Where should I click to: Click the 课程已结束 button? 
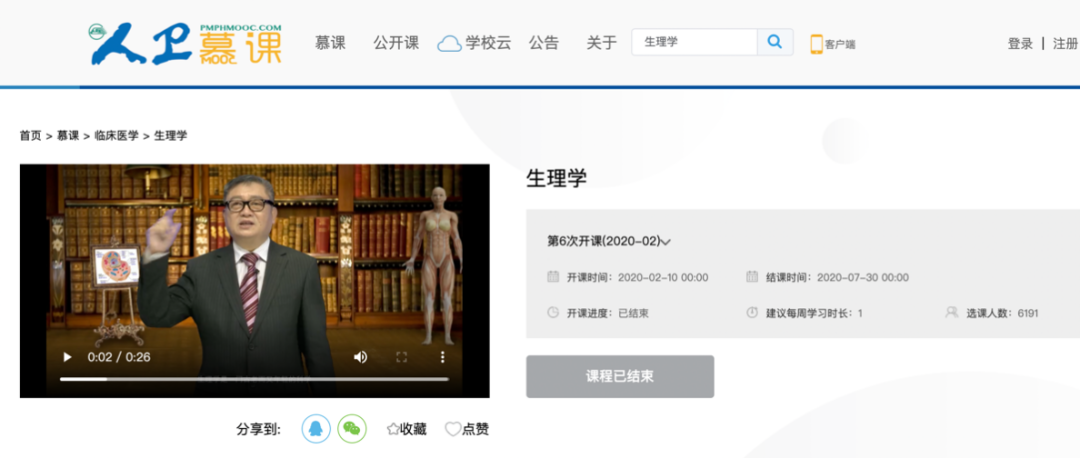click(x=620, y=376)
